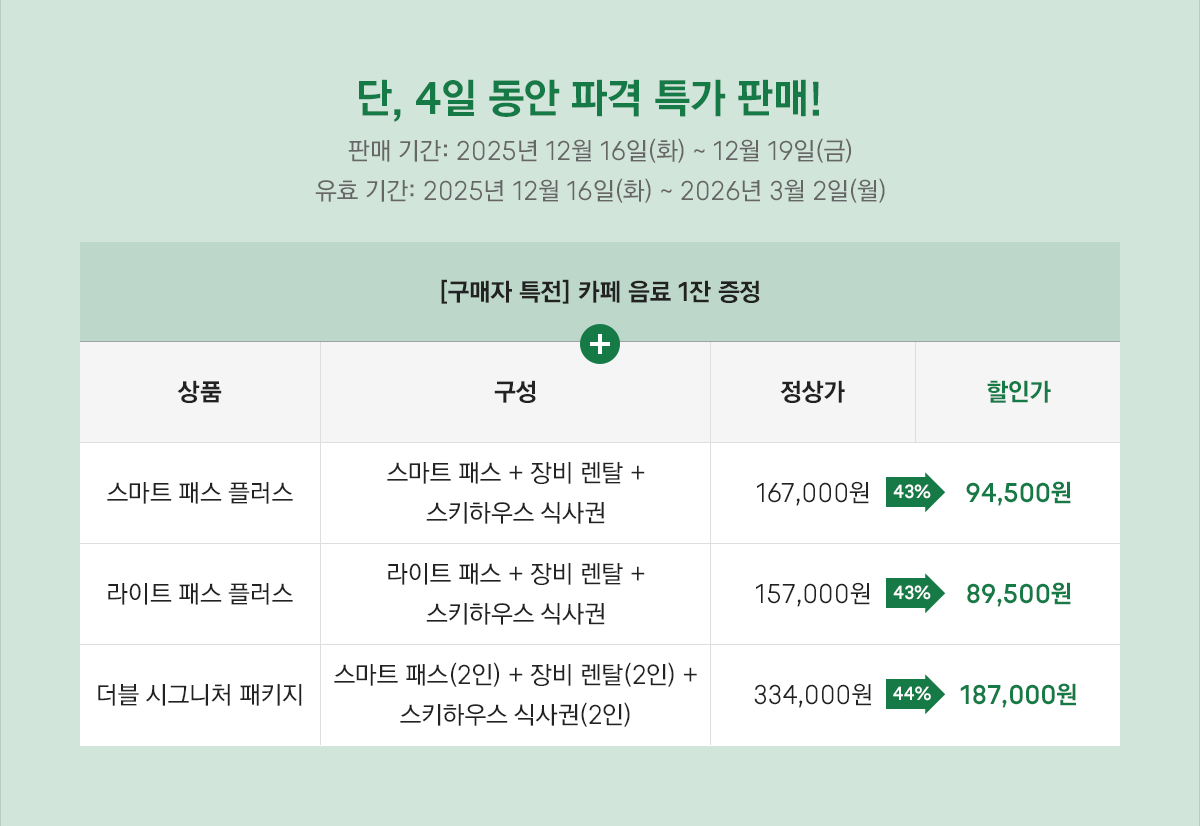The height and width of the screenshot is (826, 1200).
Task: Select the 상품 column header
Action: pos(200,392)
